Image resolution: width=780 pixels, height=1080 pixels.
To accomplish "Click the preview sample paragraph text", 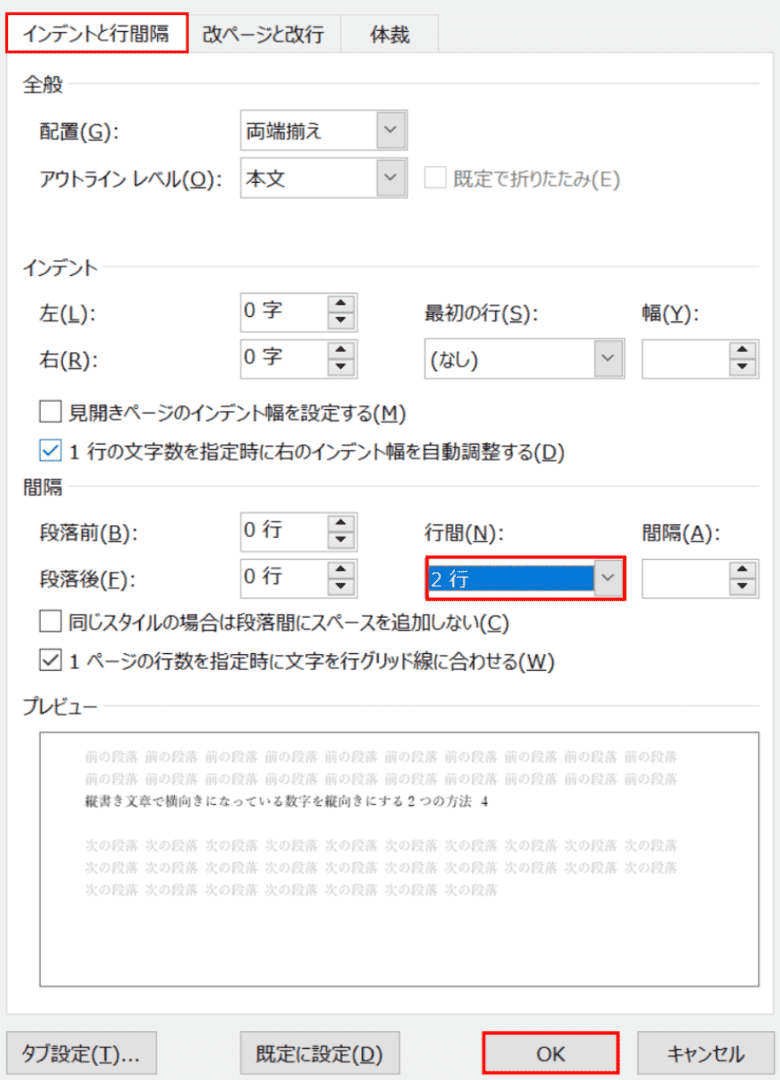I will [x=286, y=801].
